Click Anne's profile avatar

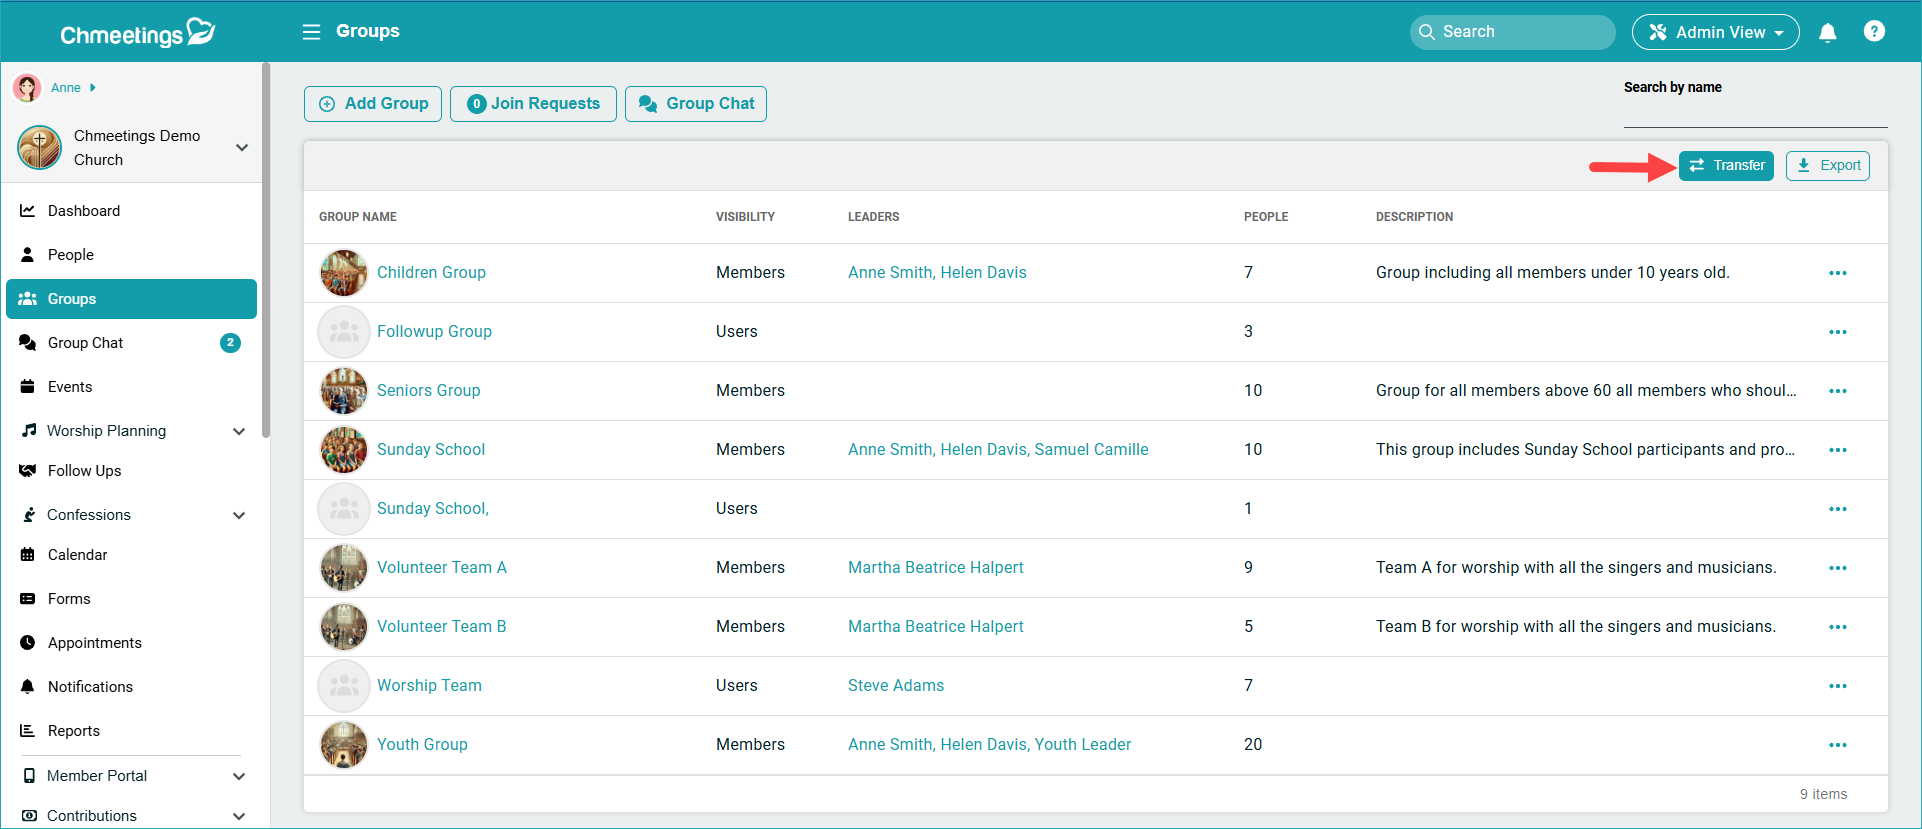[x=27, y=88]
